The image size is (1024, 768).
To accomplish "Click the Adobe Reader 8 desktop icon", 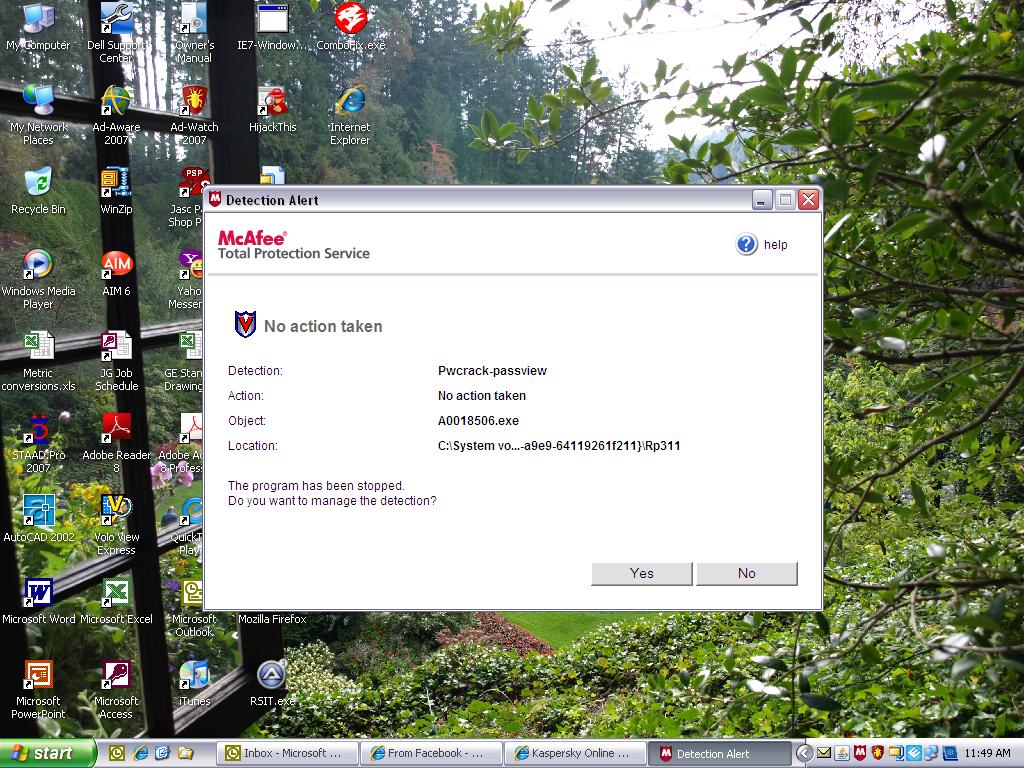I will 117,443.
